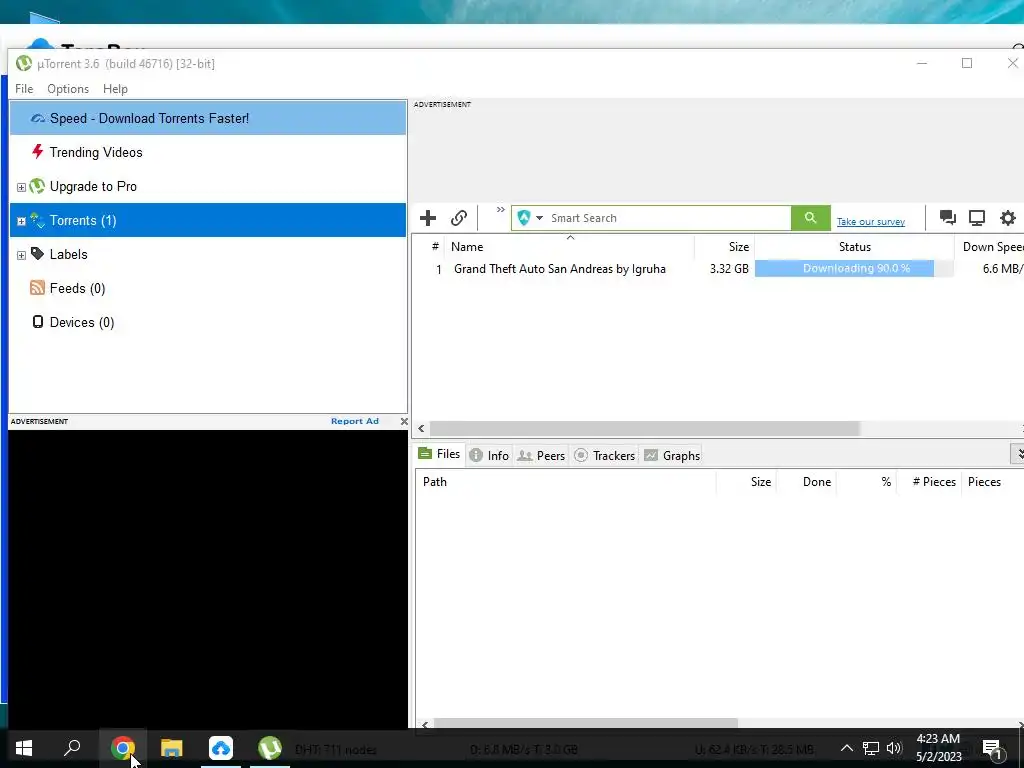Select Grand Theft Auto San Andreas torrent row
The width and height of the screenshot is (1024, 768).
[x=718, y=268]
